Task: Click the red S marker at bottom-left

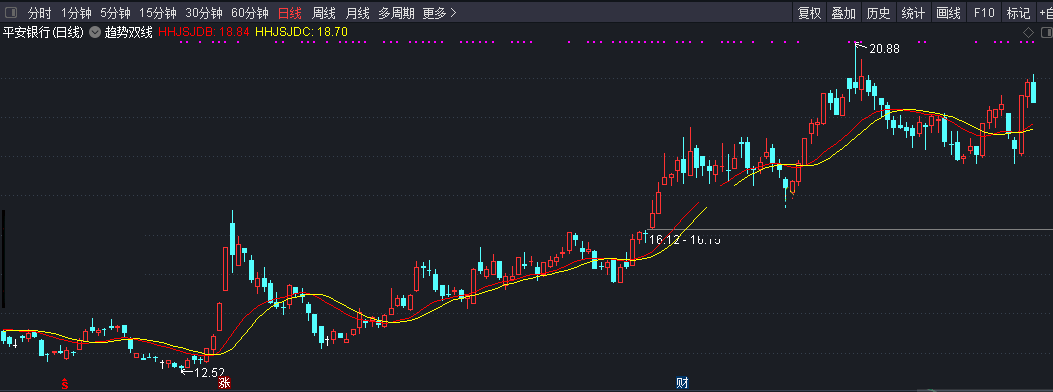Action: tap(64, 384)
